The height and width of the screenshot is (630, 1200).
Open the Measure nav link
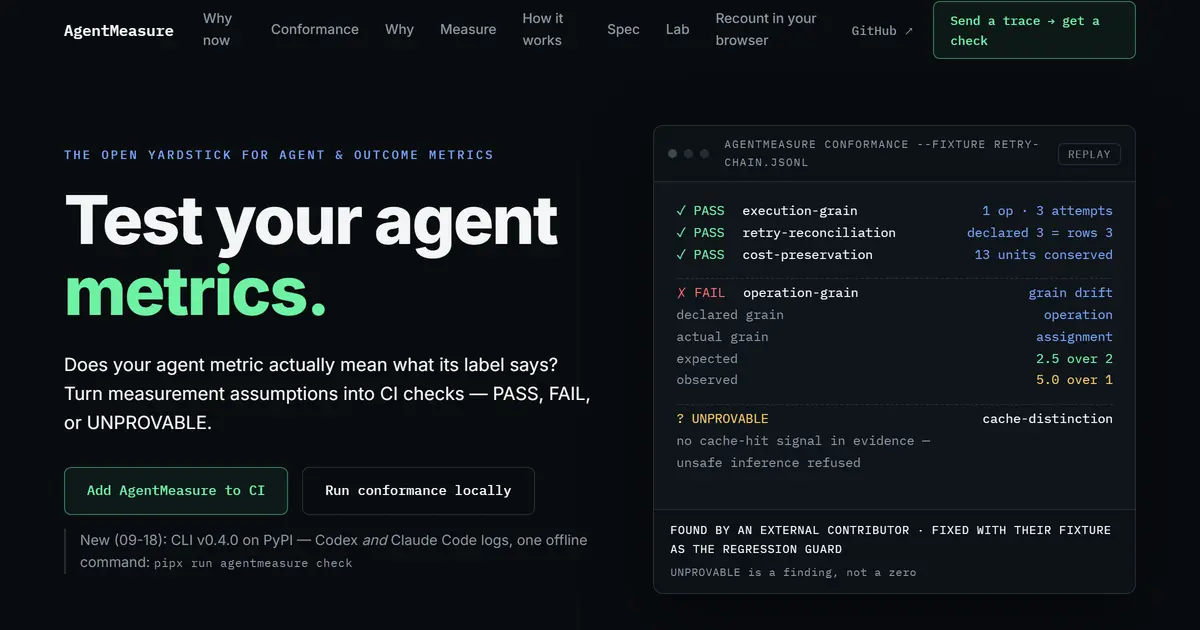(468, 30)
